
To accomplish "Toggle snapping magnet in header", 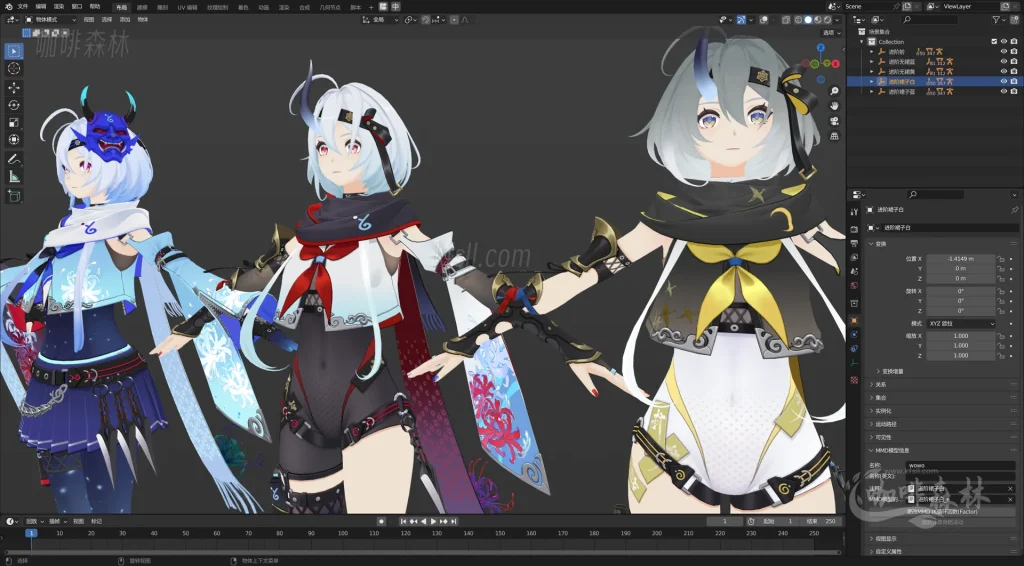I will pos(426,20).
